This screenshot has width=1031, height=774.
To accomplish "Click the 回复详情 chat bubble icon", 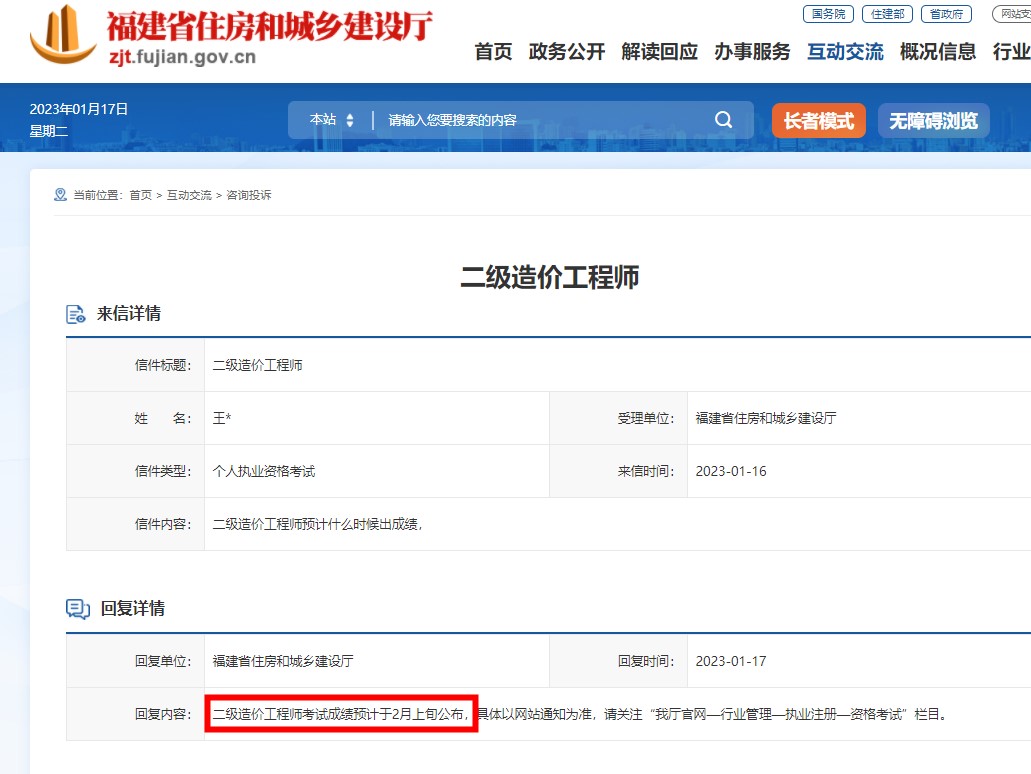I will [x=77, y=609].
